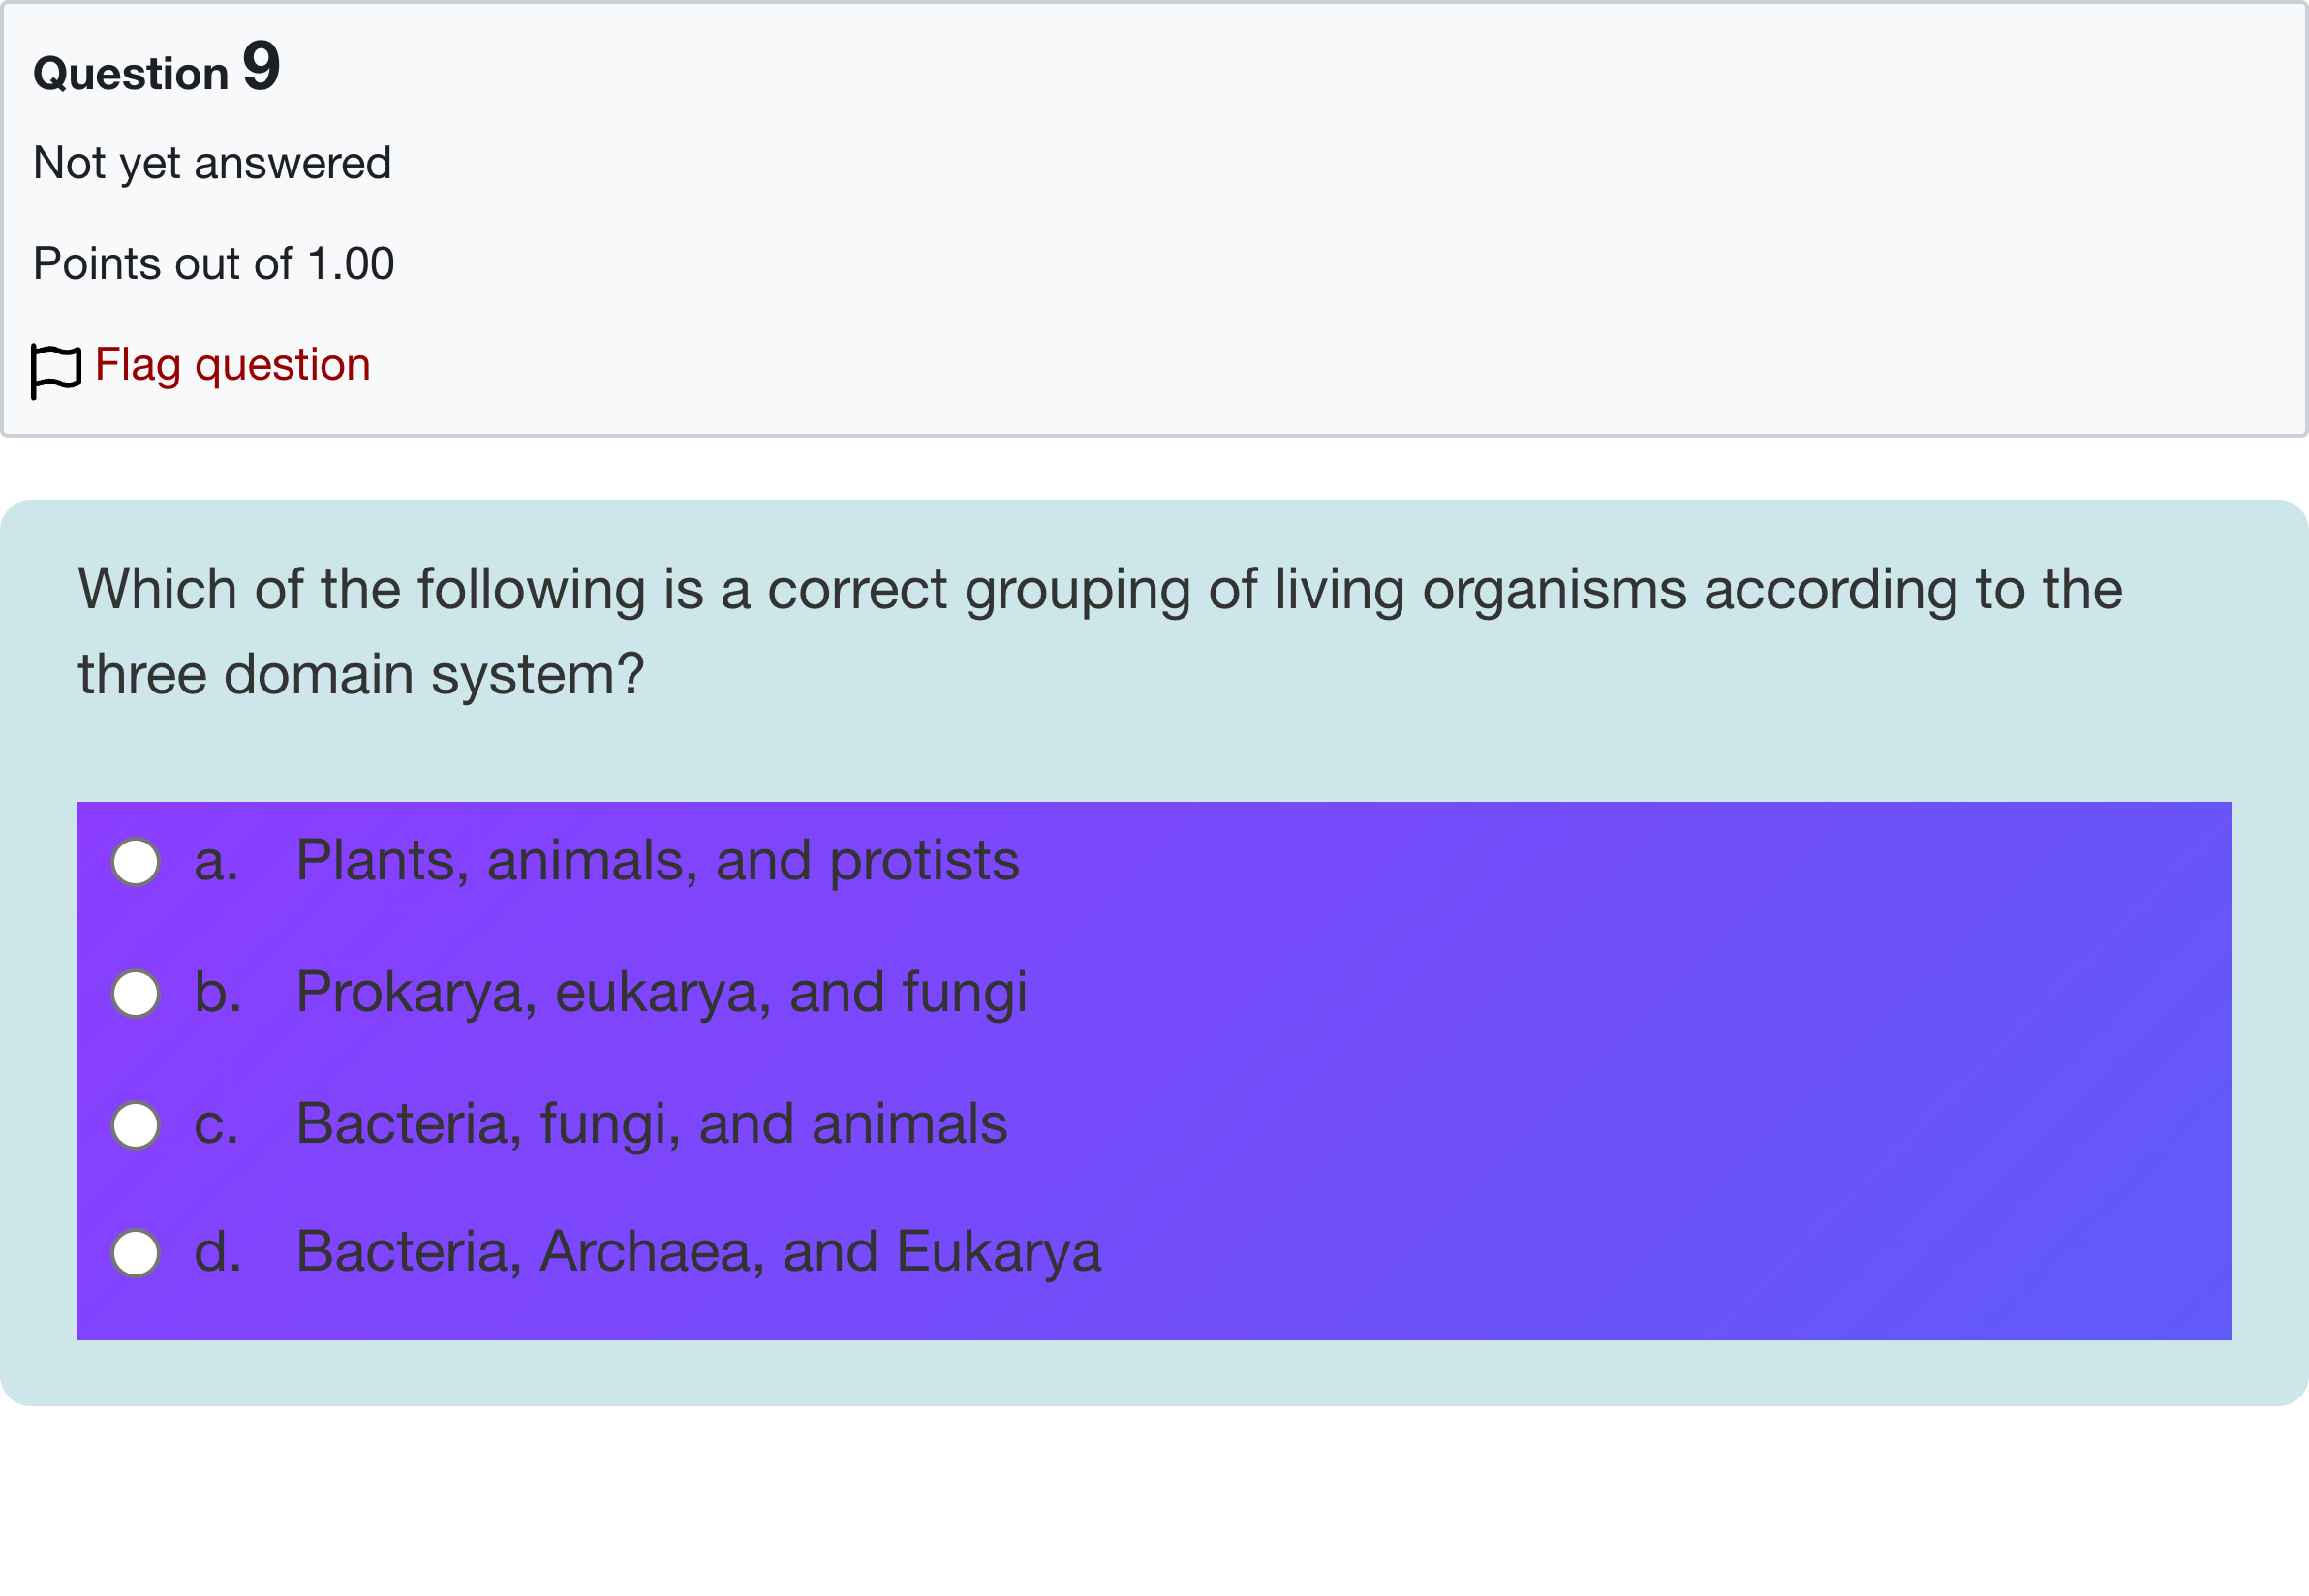Click the answer text "Bacteria, fungi, and animals"
This screenshot has width=2309, height=1596.
point(651,1123)
